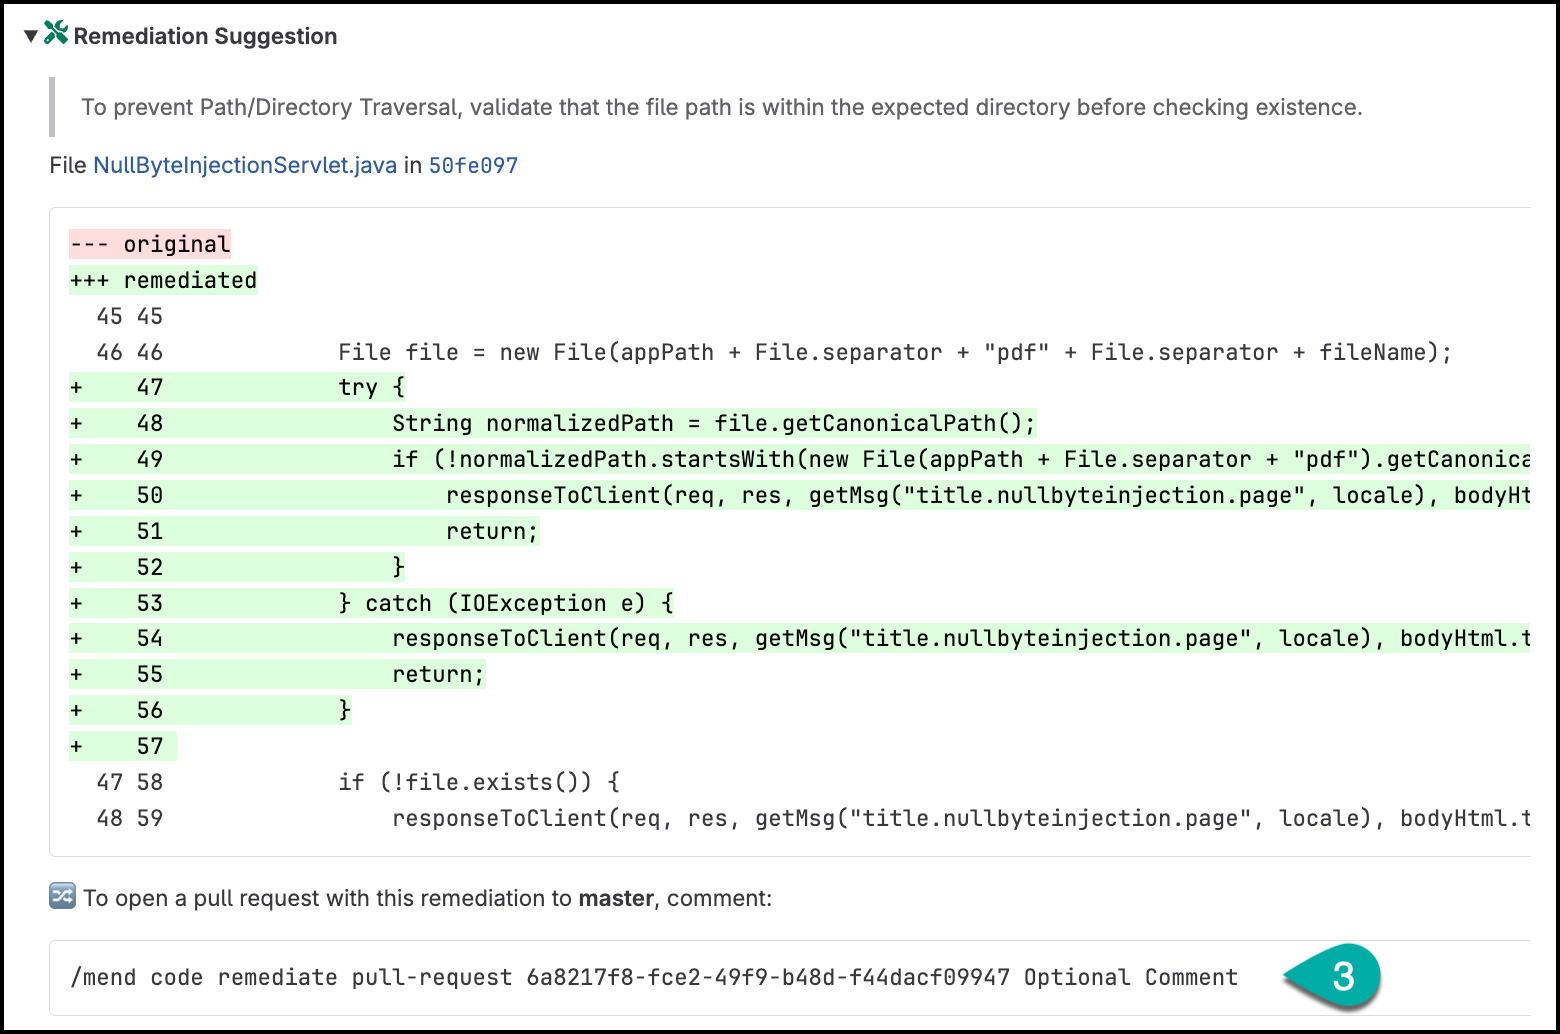Screen dimensions: 1560x1034
Task: Click the shuffle arrows pull request icon
Action: tap(62, 896)
